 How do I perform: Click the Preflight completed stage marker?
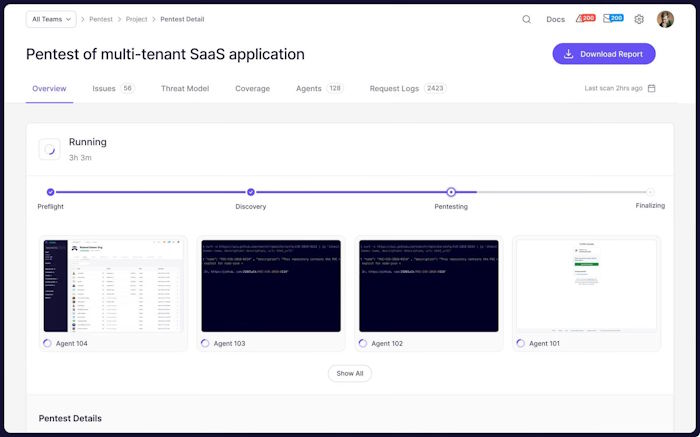click(50, 192)
